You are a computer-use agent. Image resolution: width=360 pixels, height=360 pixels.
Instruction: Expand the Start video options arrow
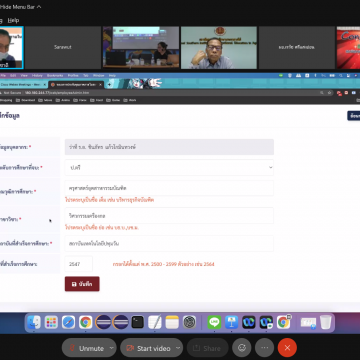[x=178, y=348]
